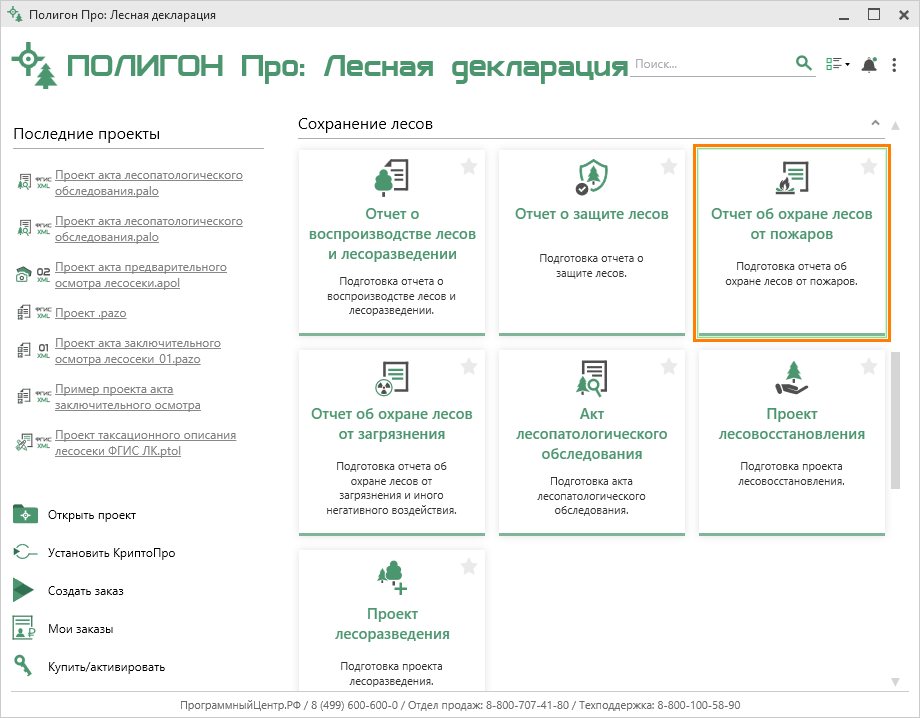
Task: Click file icon beside Проект .pazo
Action: (23, 312)
